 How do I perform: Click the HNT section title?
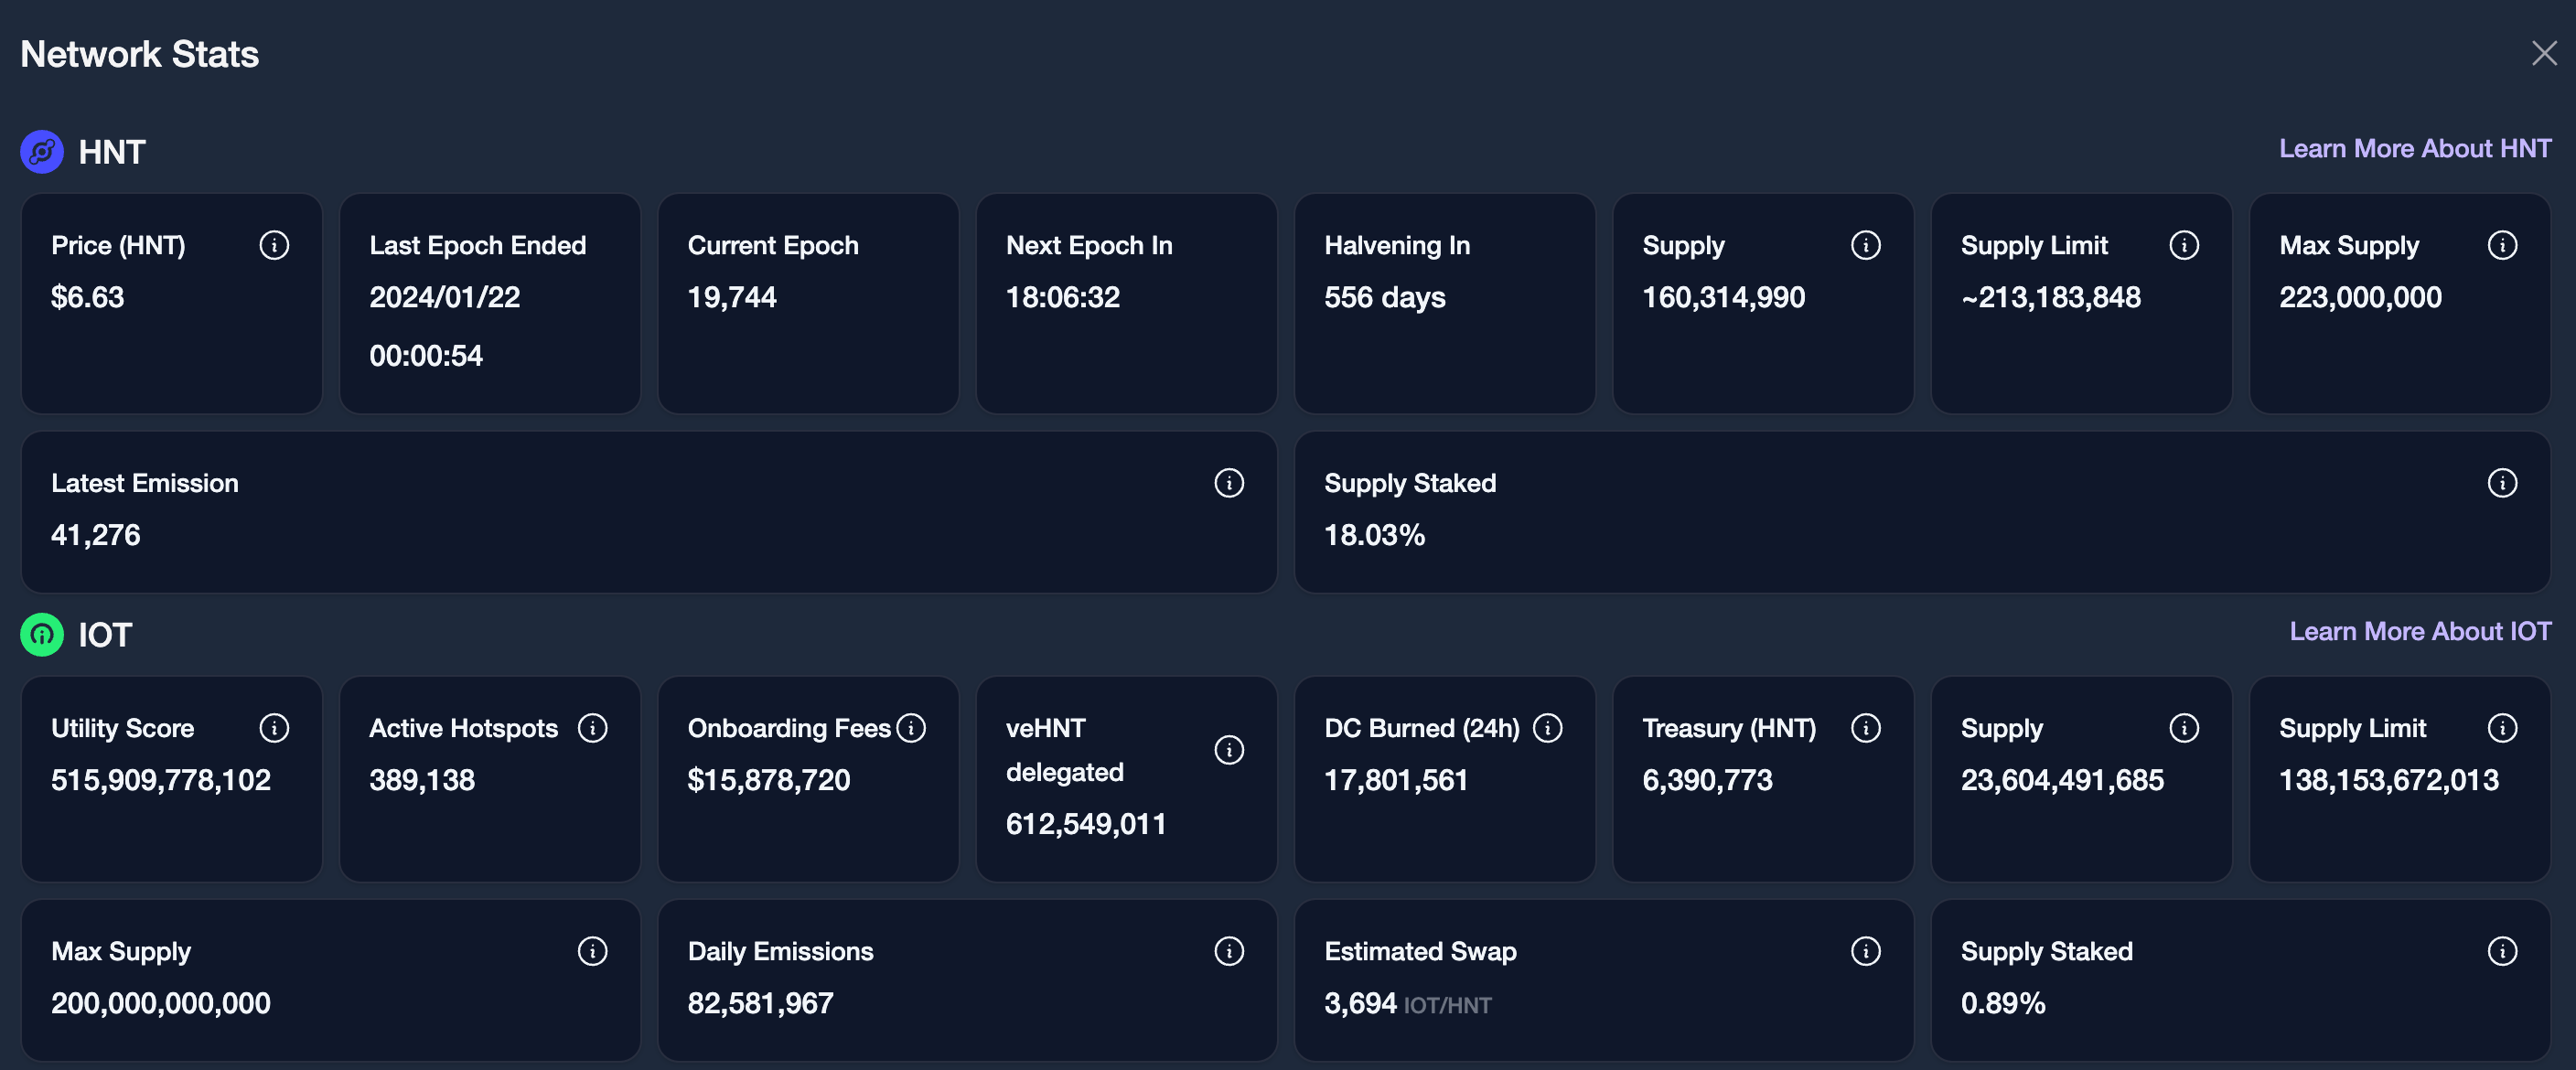click(112, 152)
